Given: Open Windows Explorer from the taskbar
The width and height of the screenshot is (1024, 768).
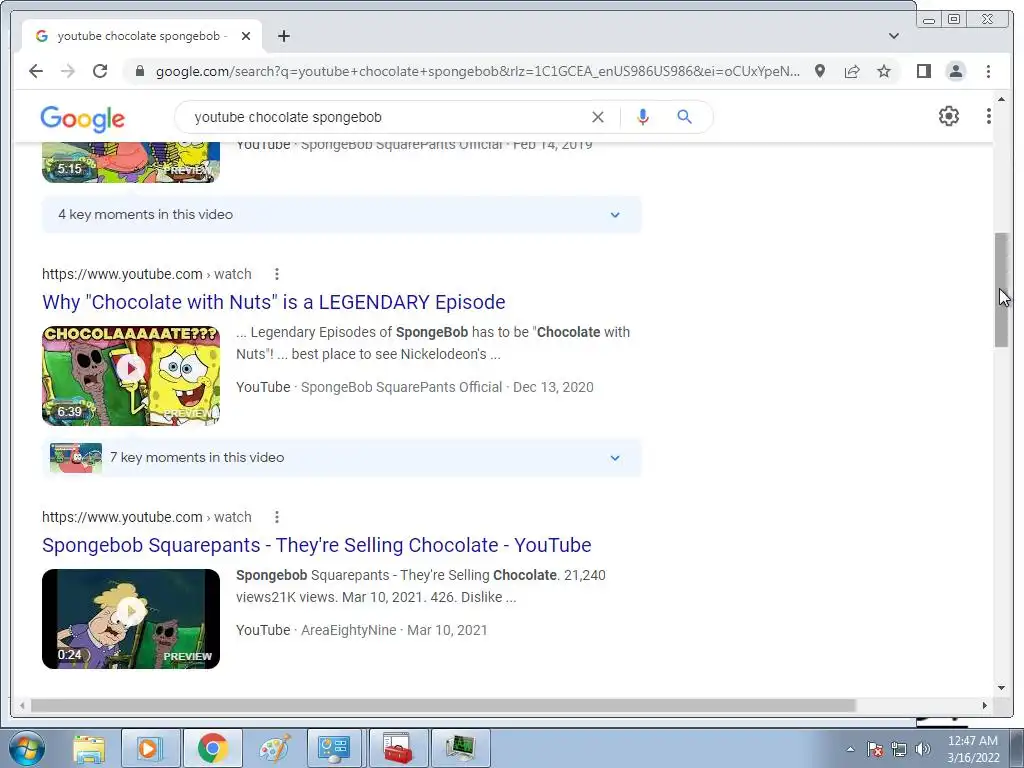Looking at the screenshot, I should click(x=89, y=748).
